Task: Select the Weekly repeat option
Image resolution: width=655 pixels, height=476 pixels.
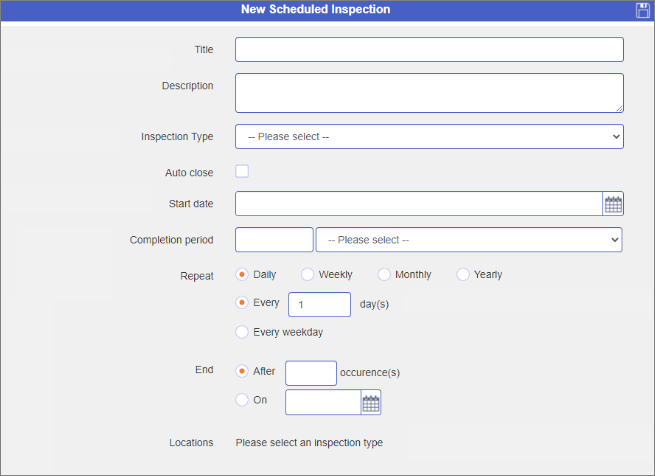Action: 307,275
